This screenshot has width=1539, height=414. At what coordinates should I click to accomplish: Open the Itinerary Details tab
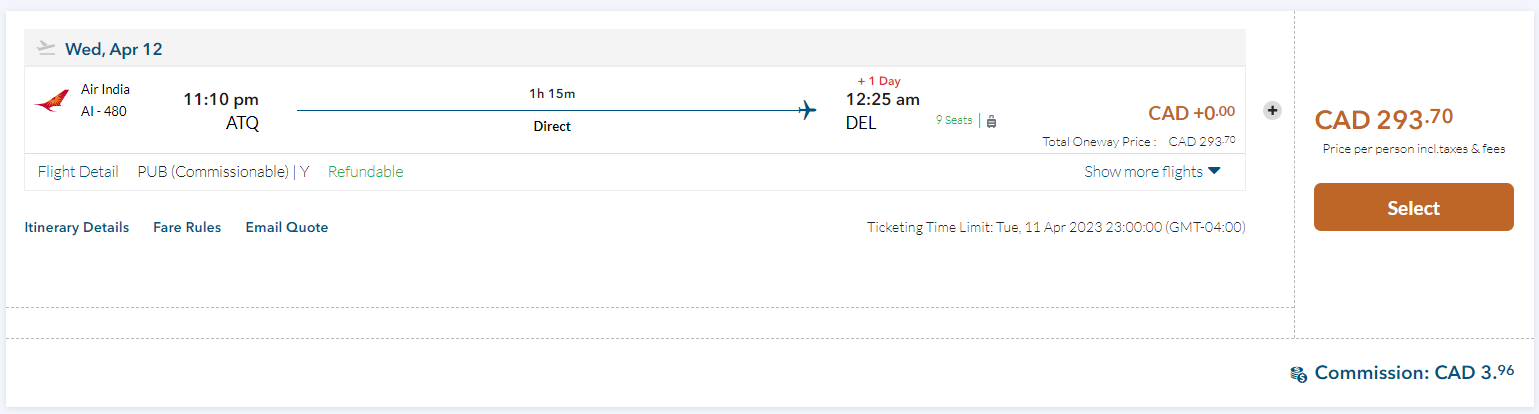[77, 228]
